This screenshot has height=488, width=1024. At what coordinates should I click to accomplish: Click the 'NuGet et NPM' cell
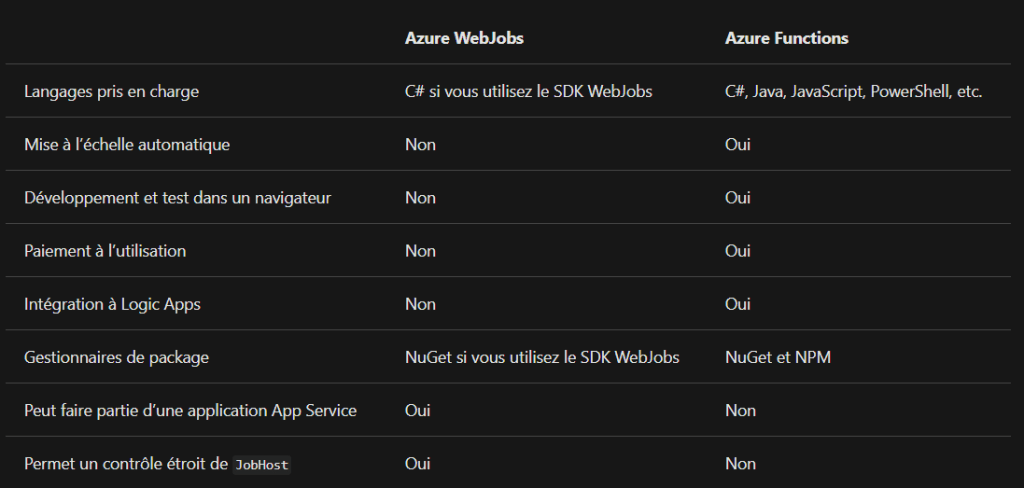(x=771, y=357)
